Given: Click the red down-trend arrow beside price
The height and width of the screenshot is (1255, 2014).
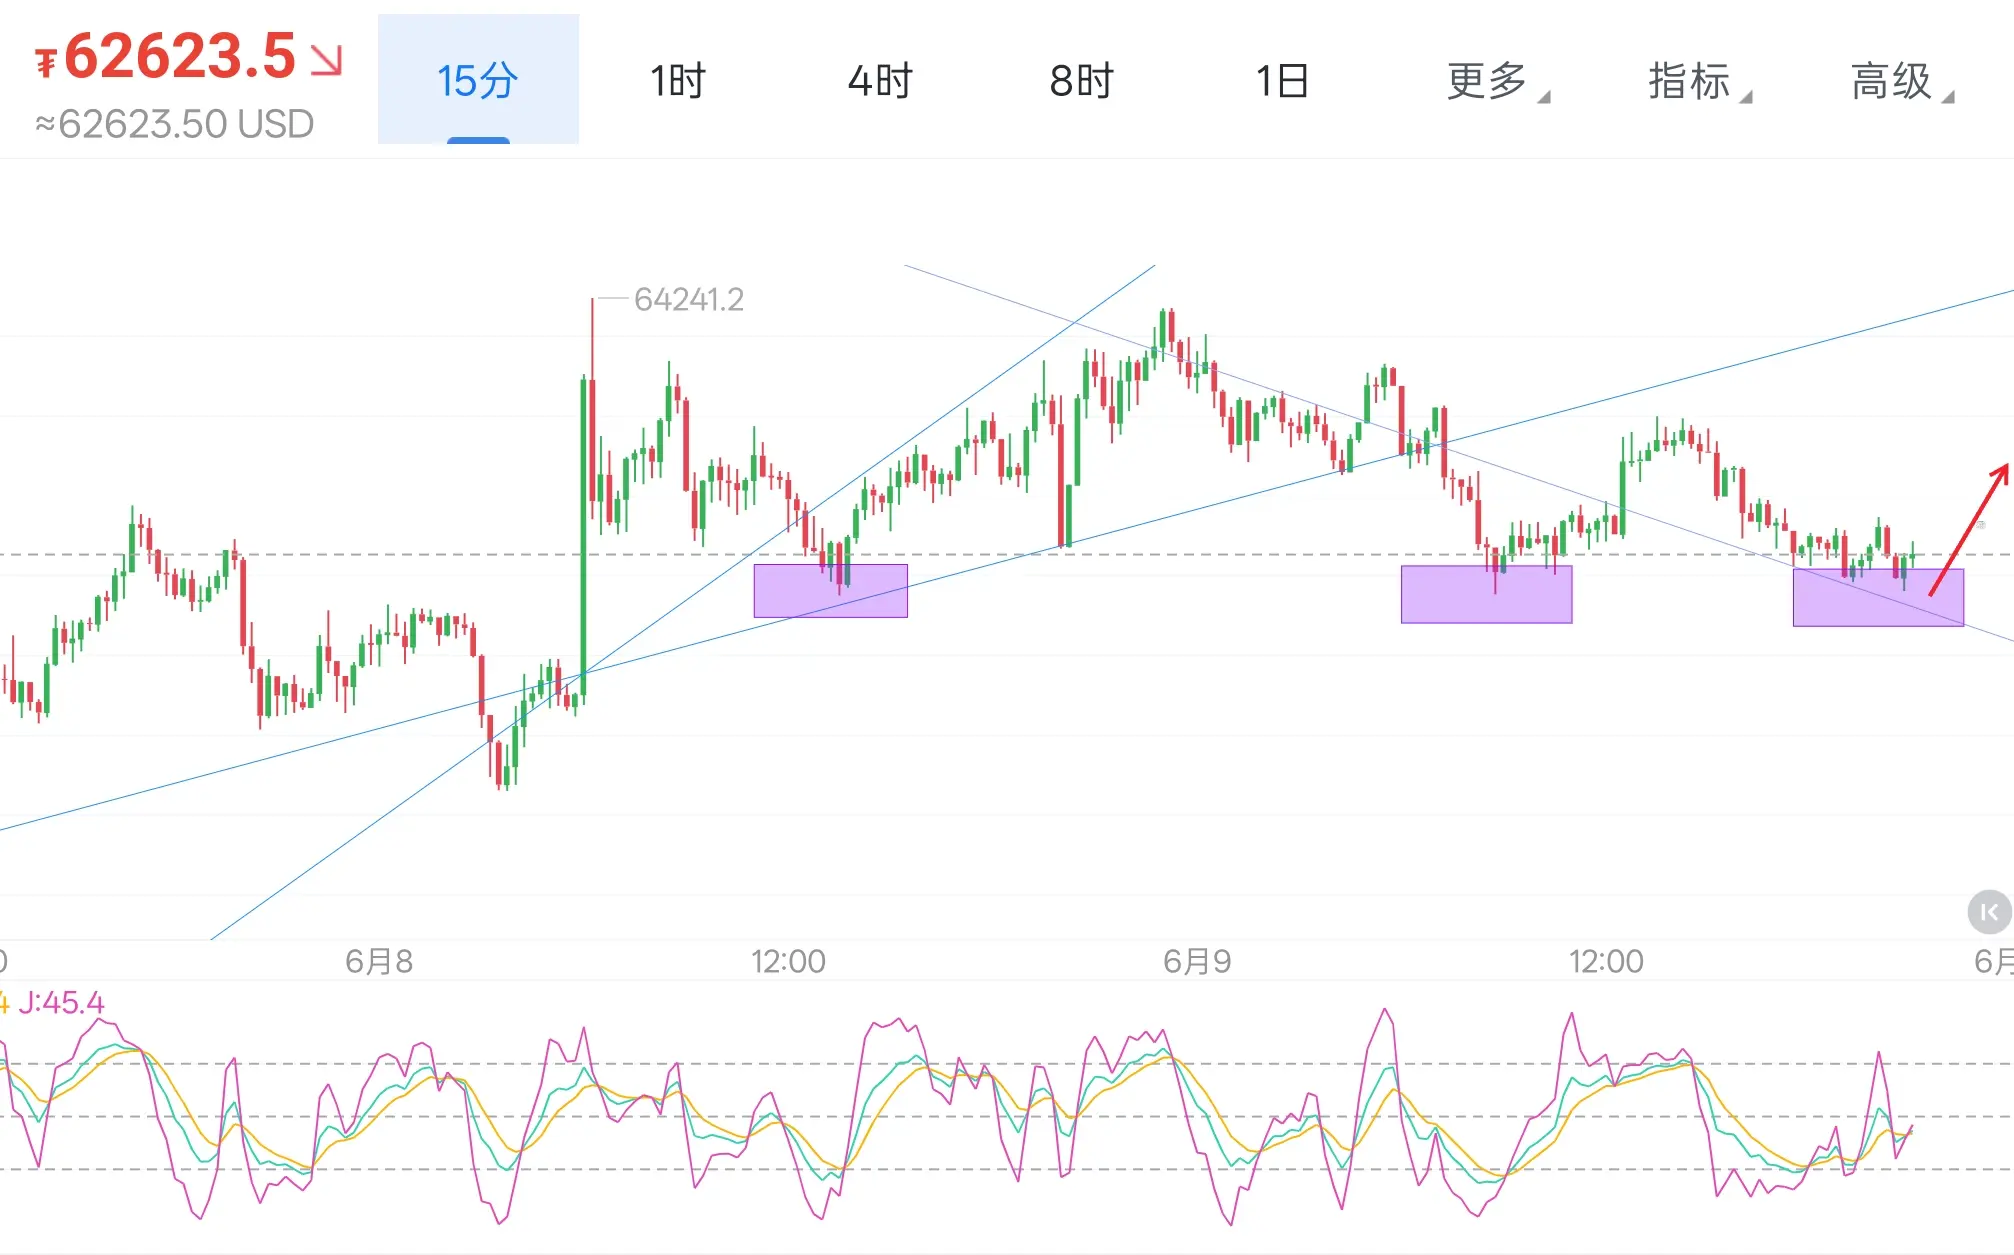Looking at the screenshot, I should [x=326, y=59].
